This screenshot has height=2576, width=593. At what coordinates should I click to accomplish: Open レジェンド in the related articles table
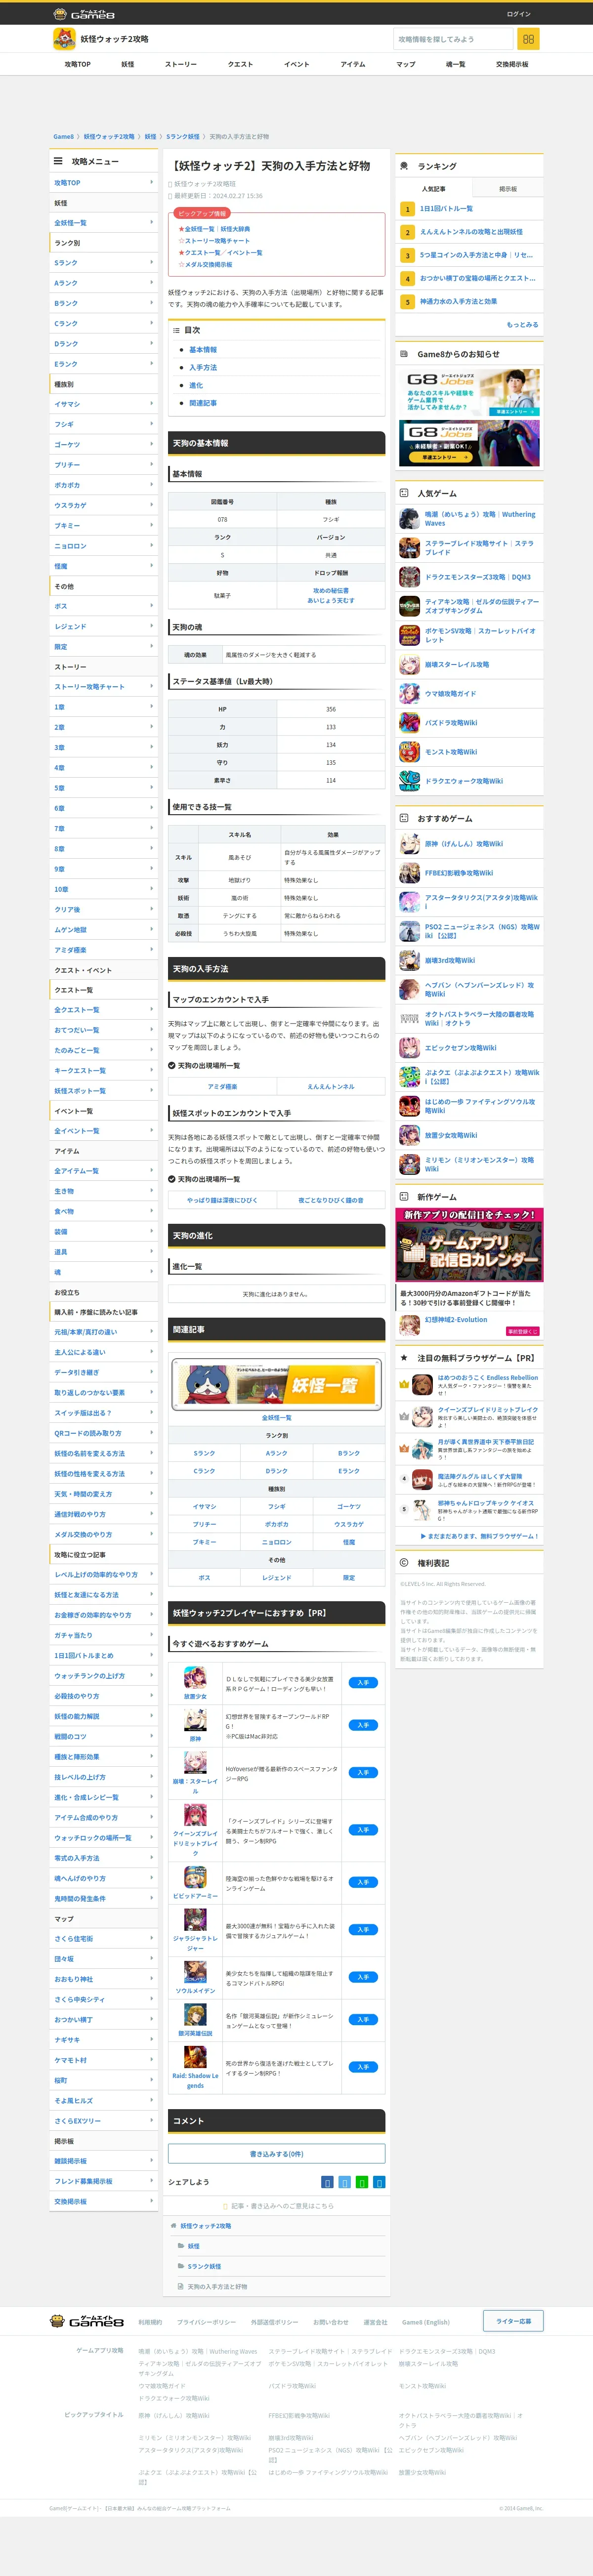(277, 1577)
